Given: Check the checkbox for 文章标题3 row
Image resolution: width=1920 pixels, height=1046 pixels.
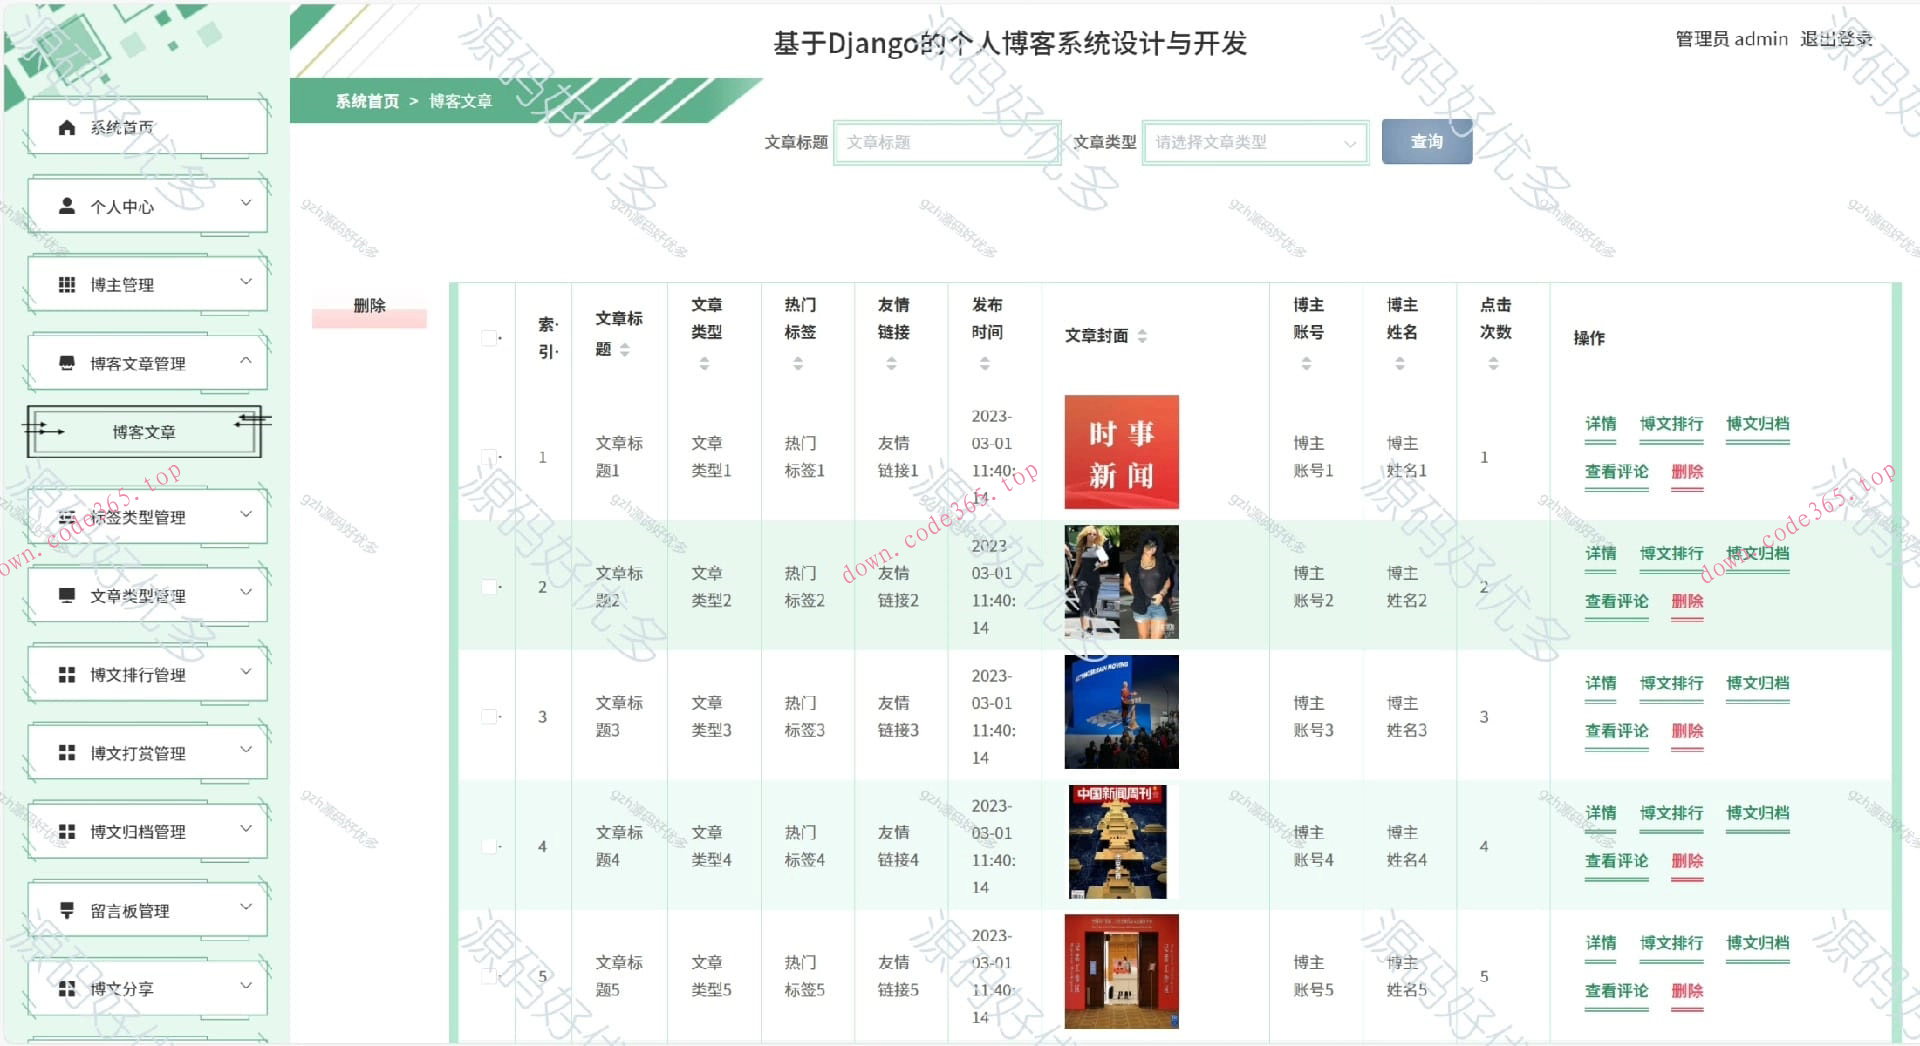Looking at the screenshot, I should pos(487,716).
